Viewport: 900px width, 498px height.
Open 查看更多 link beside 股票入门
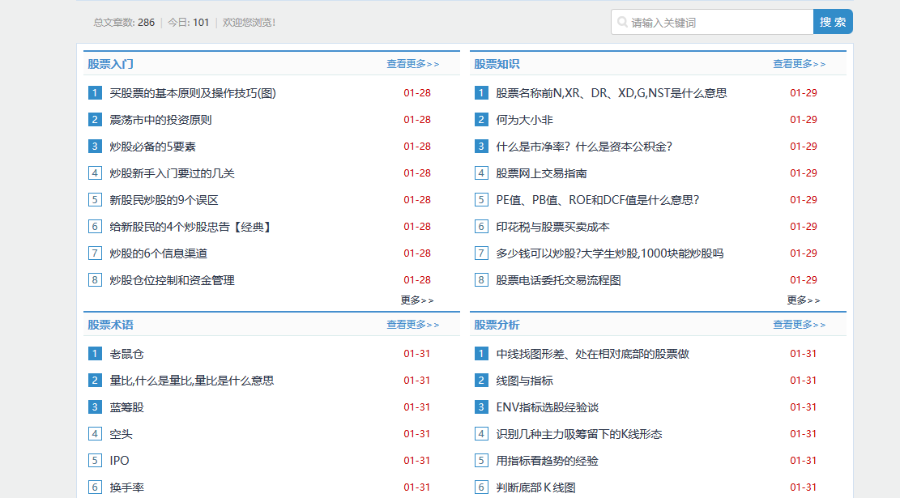click(x=413, y=64)
